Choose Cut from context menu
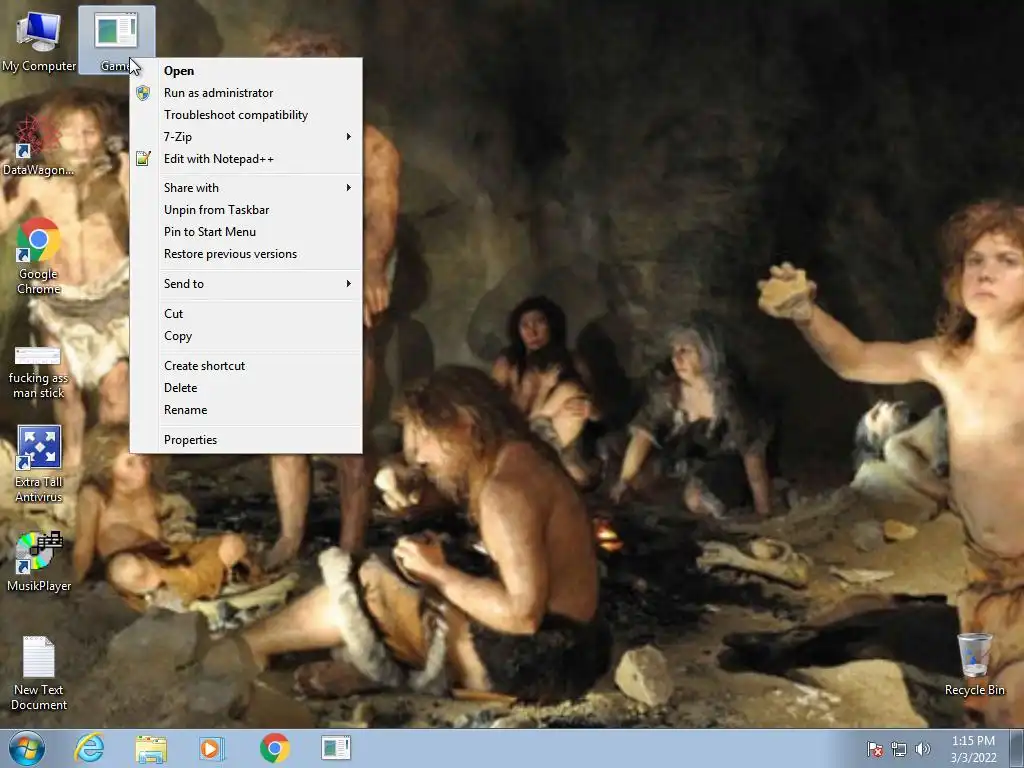Image resolution: width=1024 pixels, height=768 pixels. 246,313
